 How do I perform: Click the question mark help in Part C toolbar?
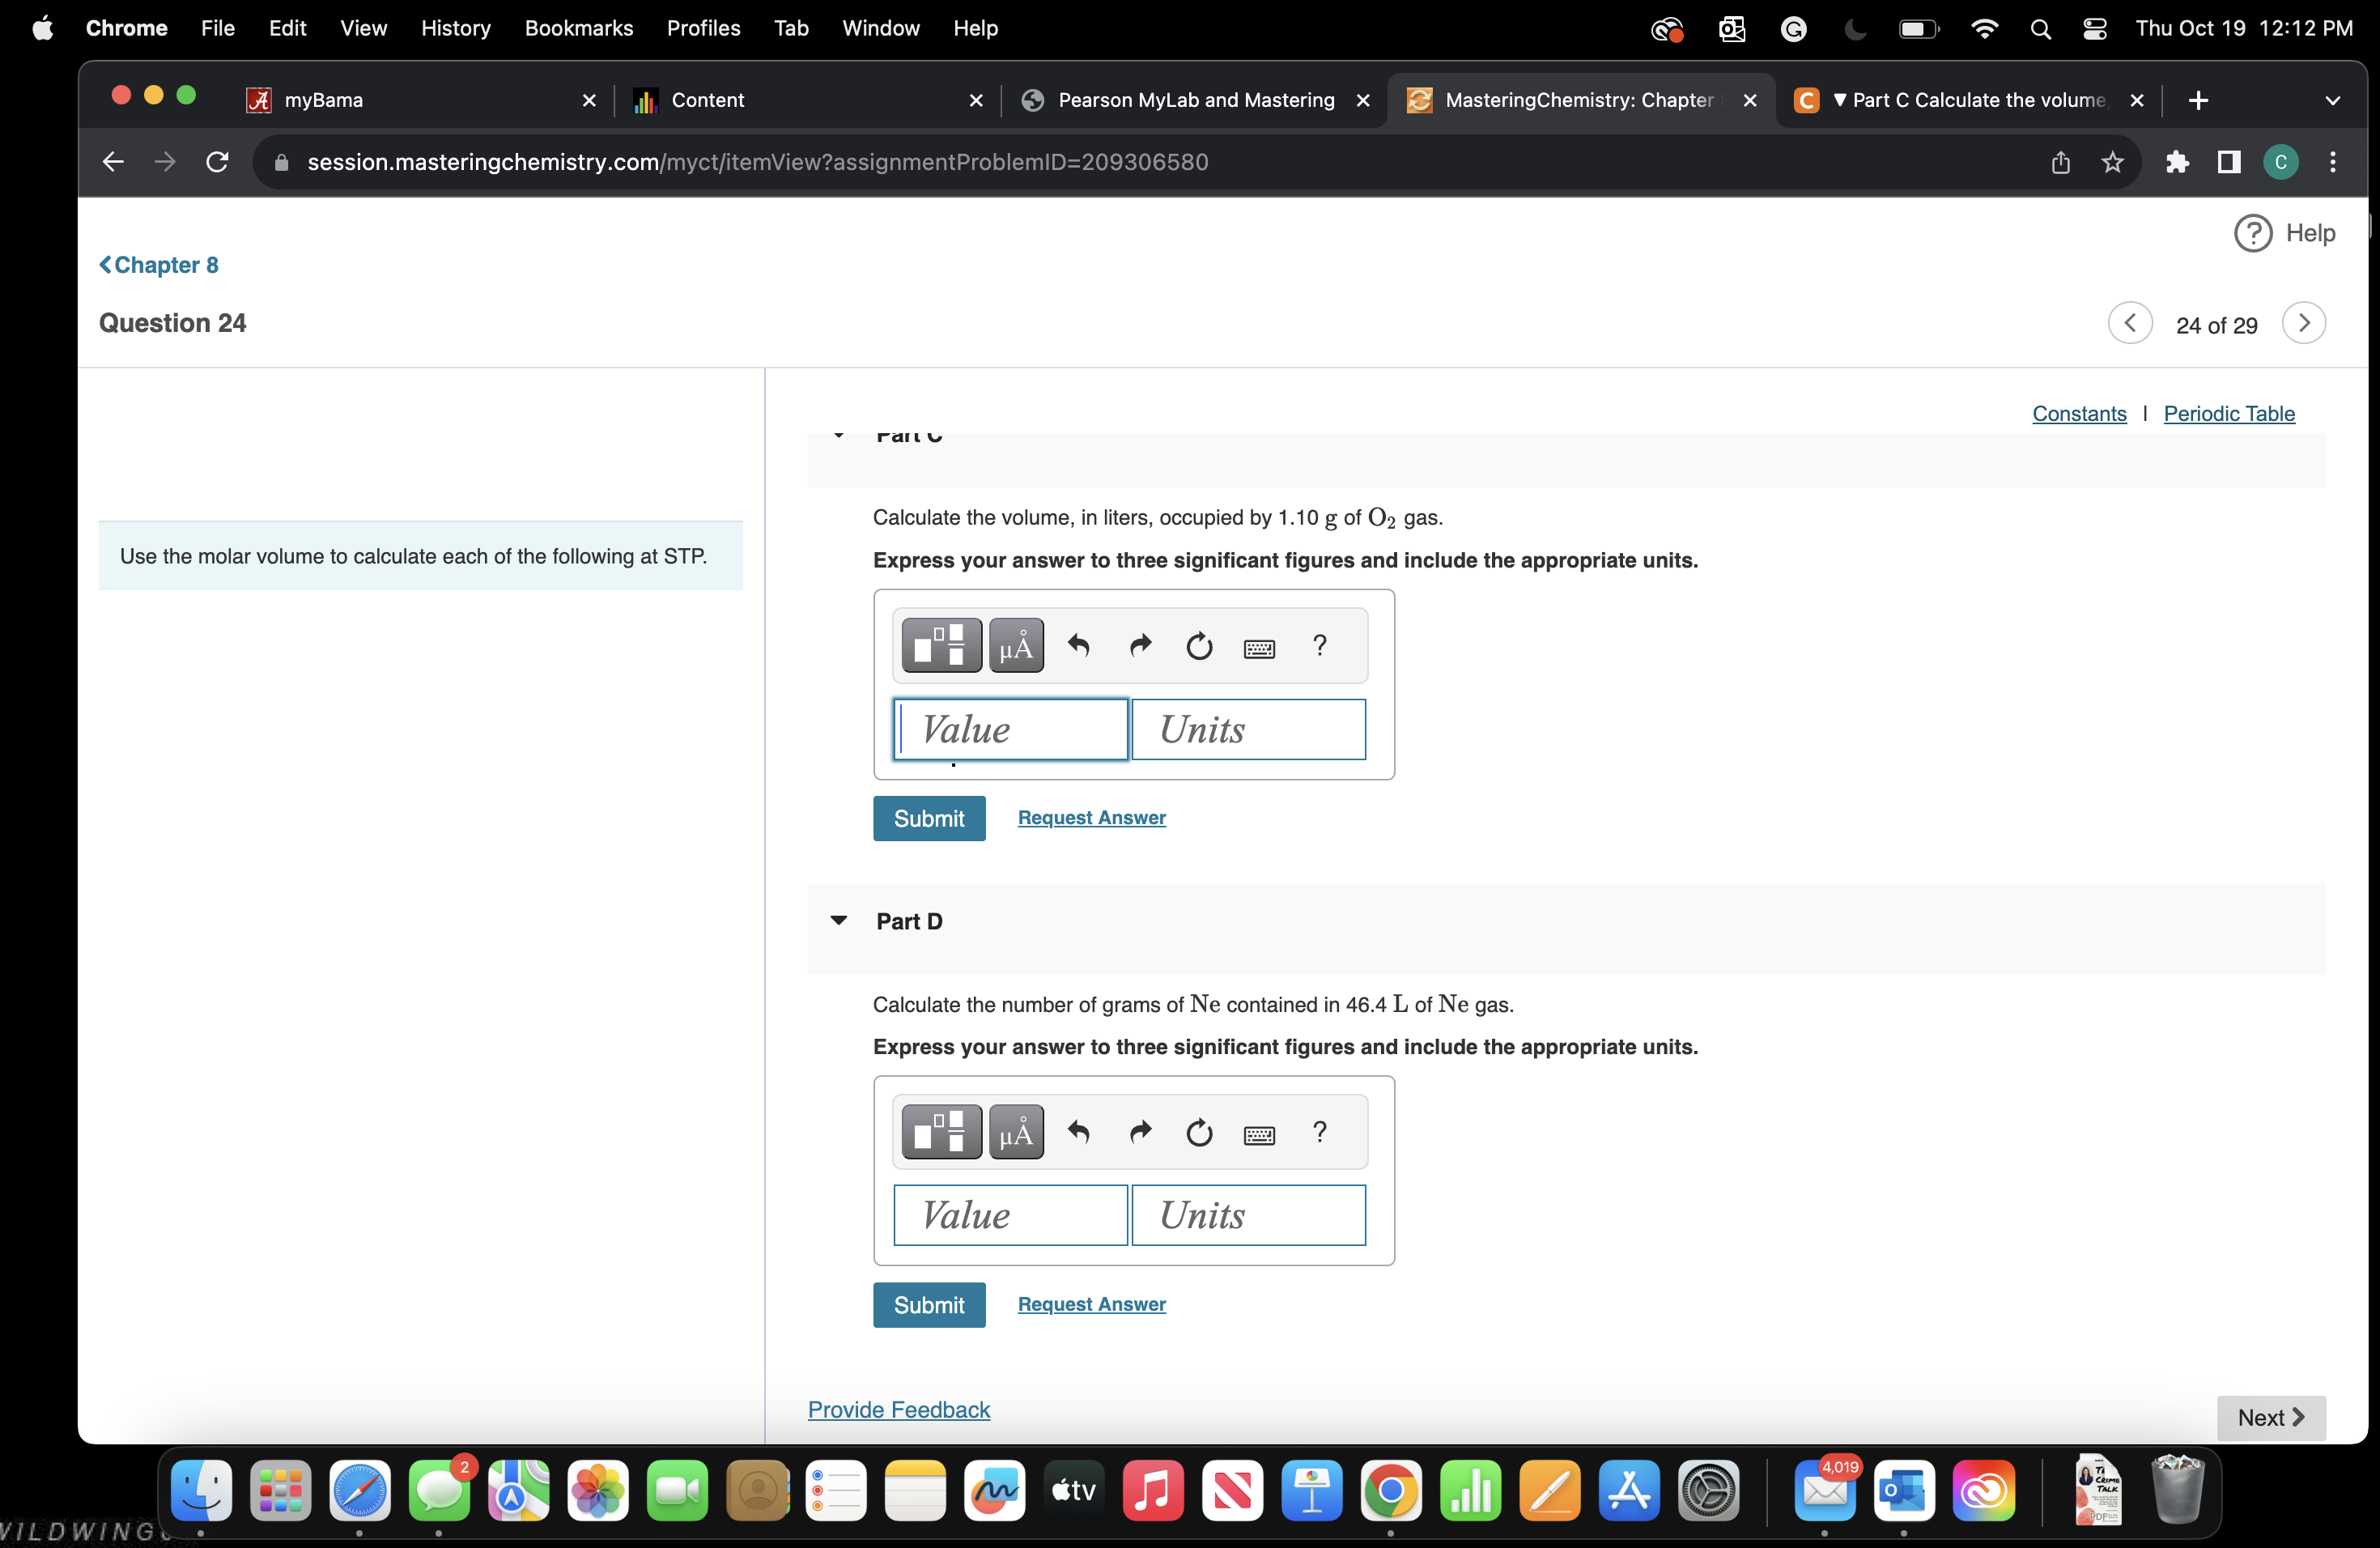1319,645
